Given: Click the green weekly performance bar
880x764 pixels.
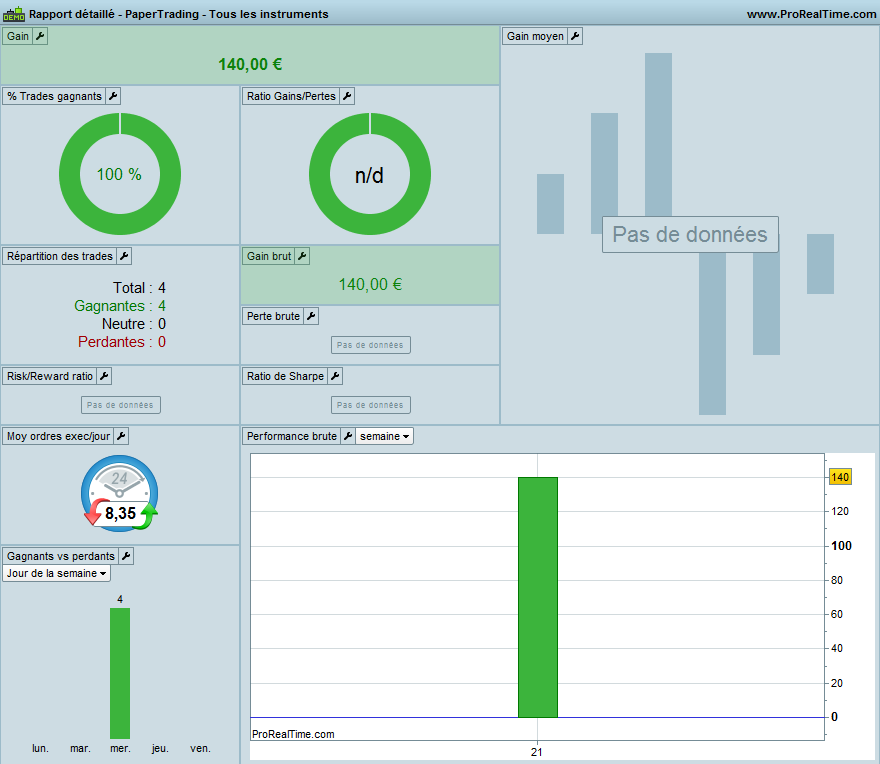Looking at the screenshot, I should (x=538, y=597).
